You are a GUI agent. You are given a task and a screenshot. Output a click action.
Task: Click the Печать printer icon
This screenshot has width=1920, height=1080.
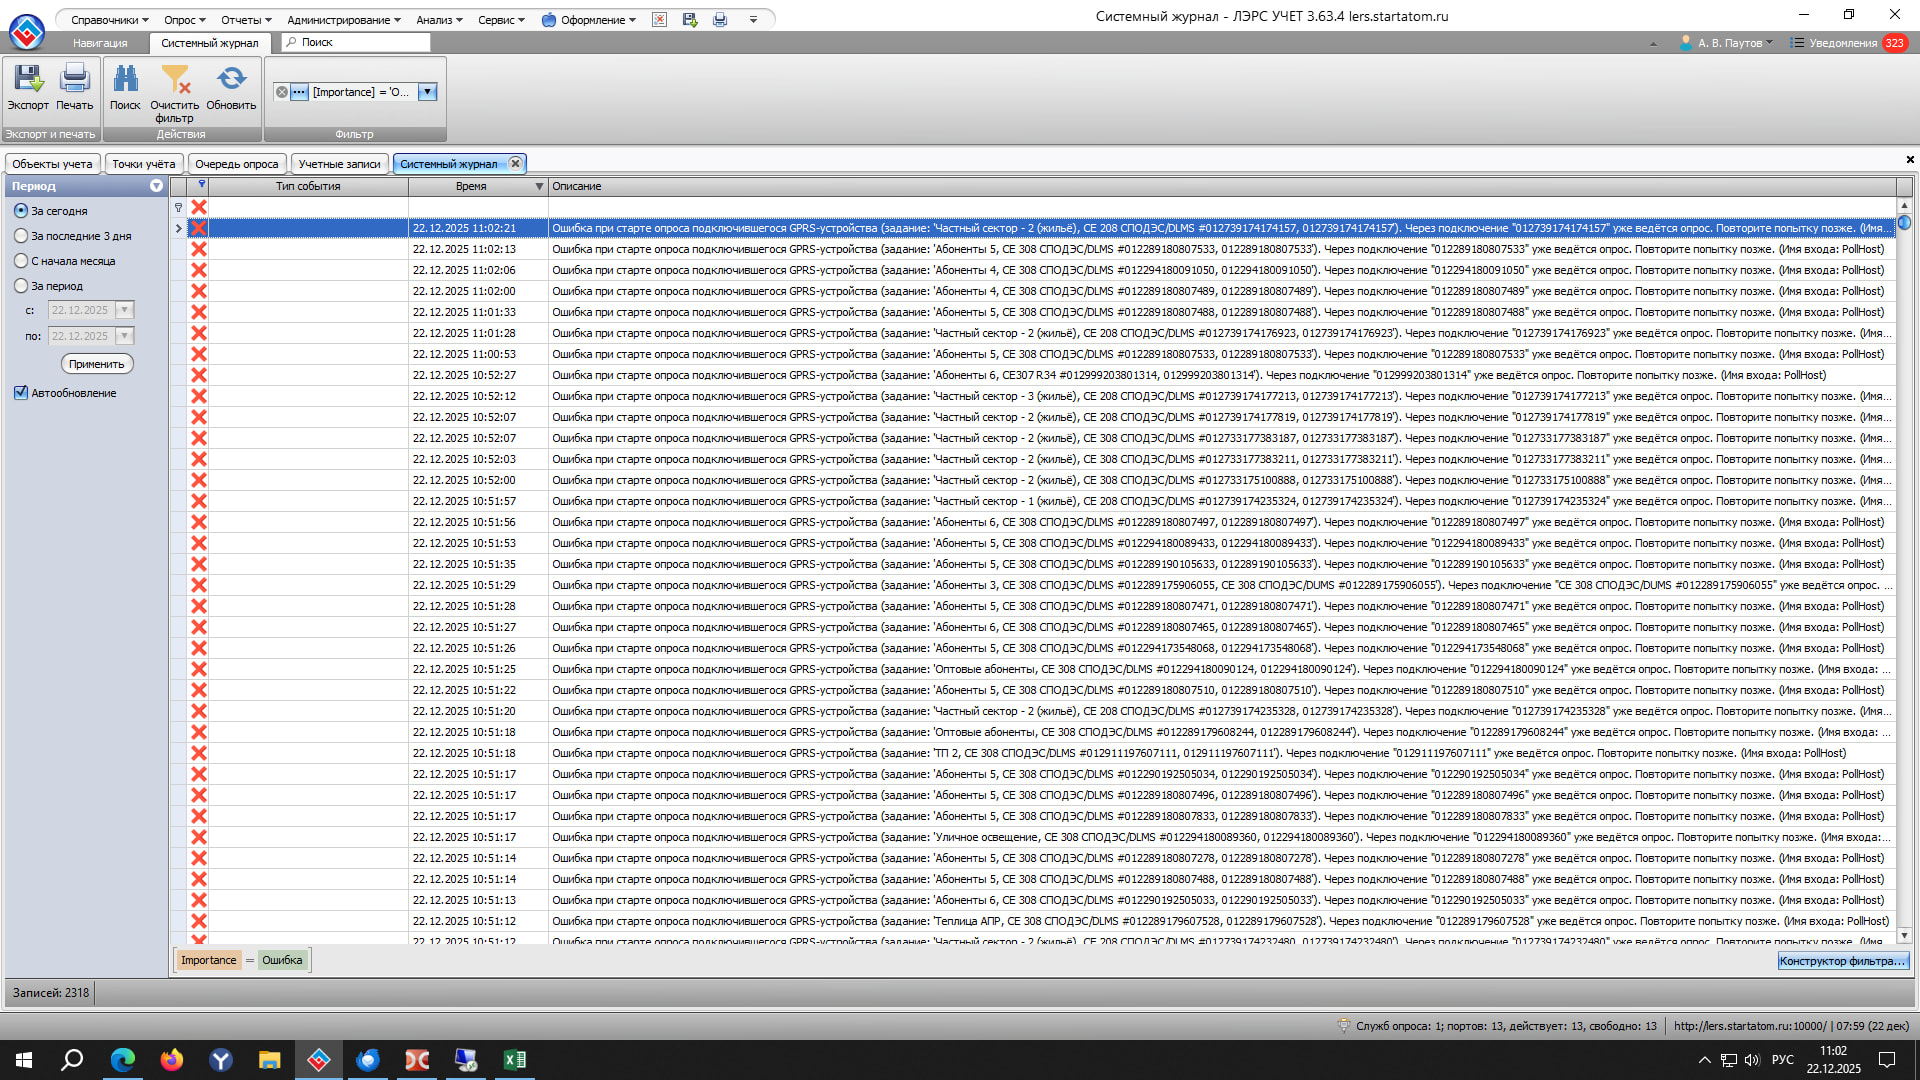click(74, 80)
